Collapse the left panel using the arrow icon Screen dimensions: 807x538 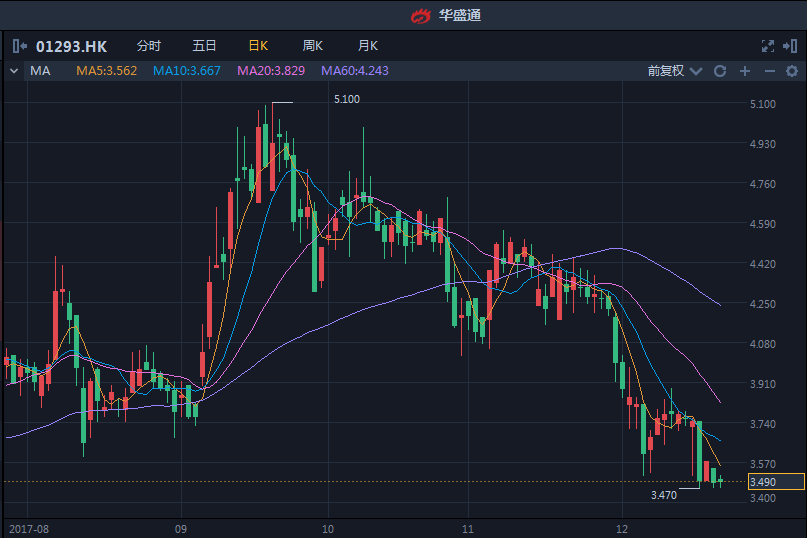[x=19, y=46]
